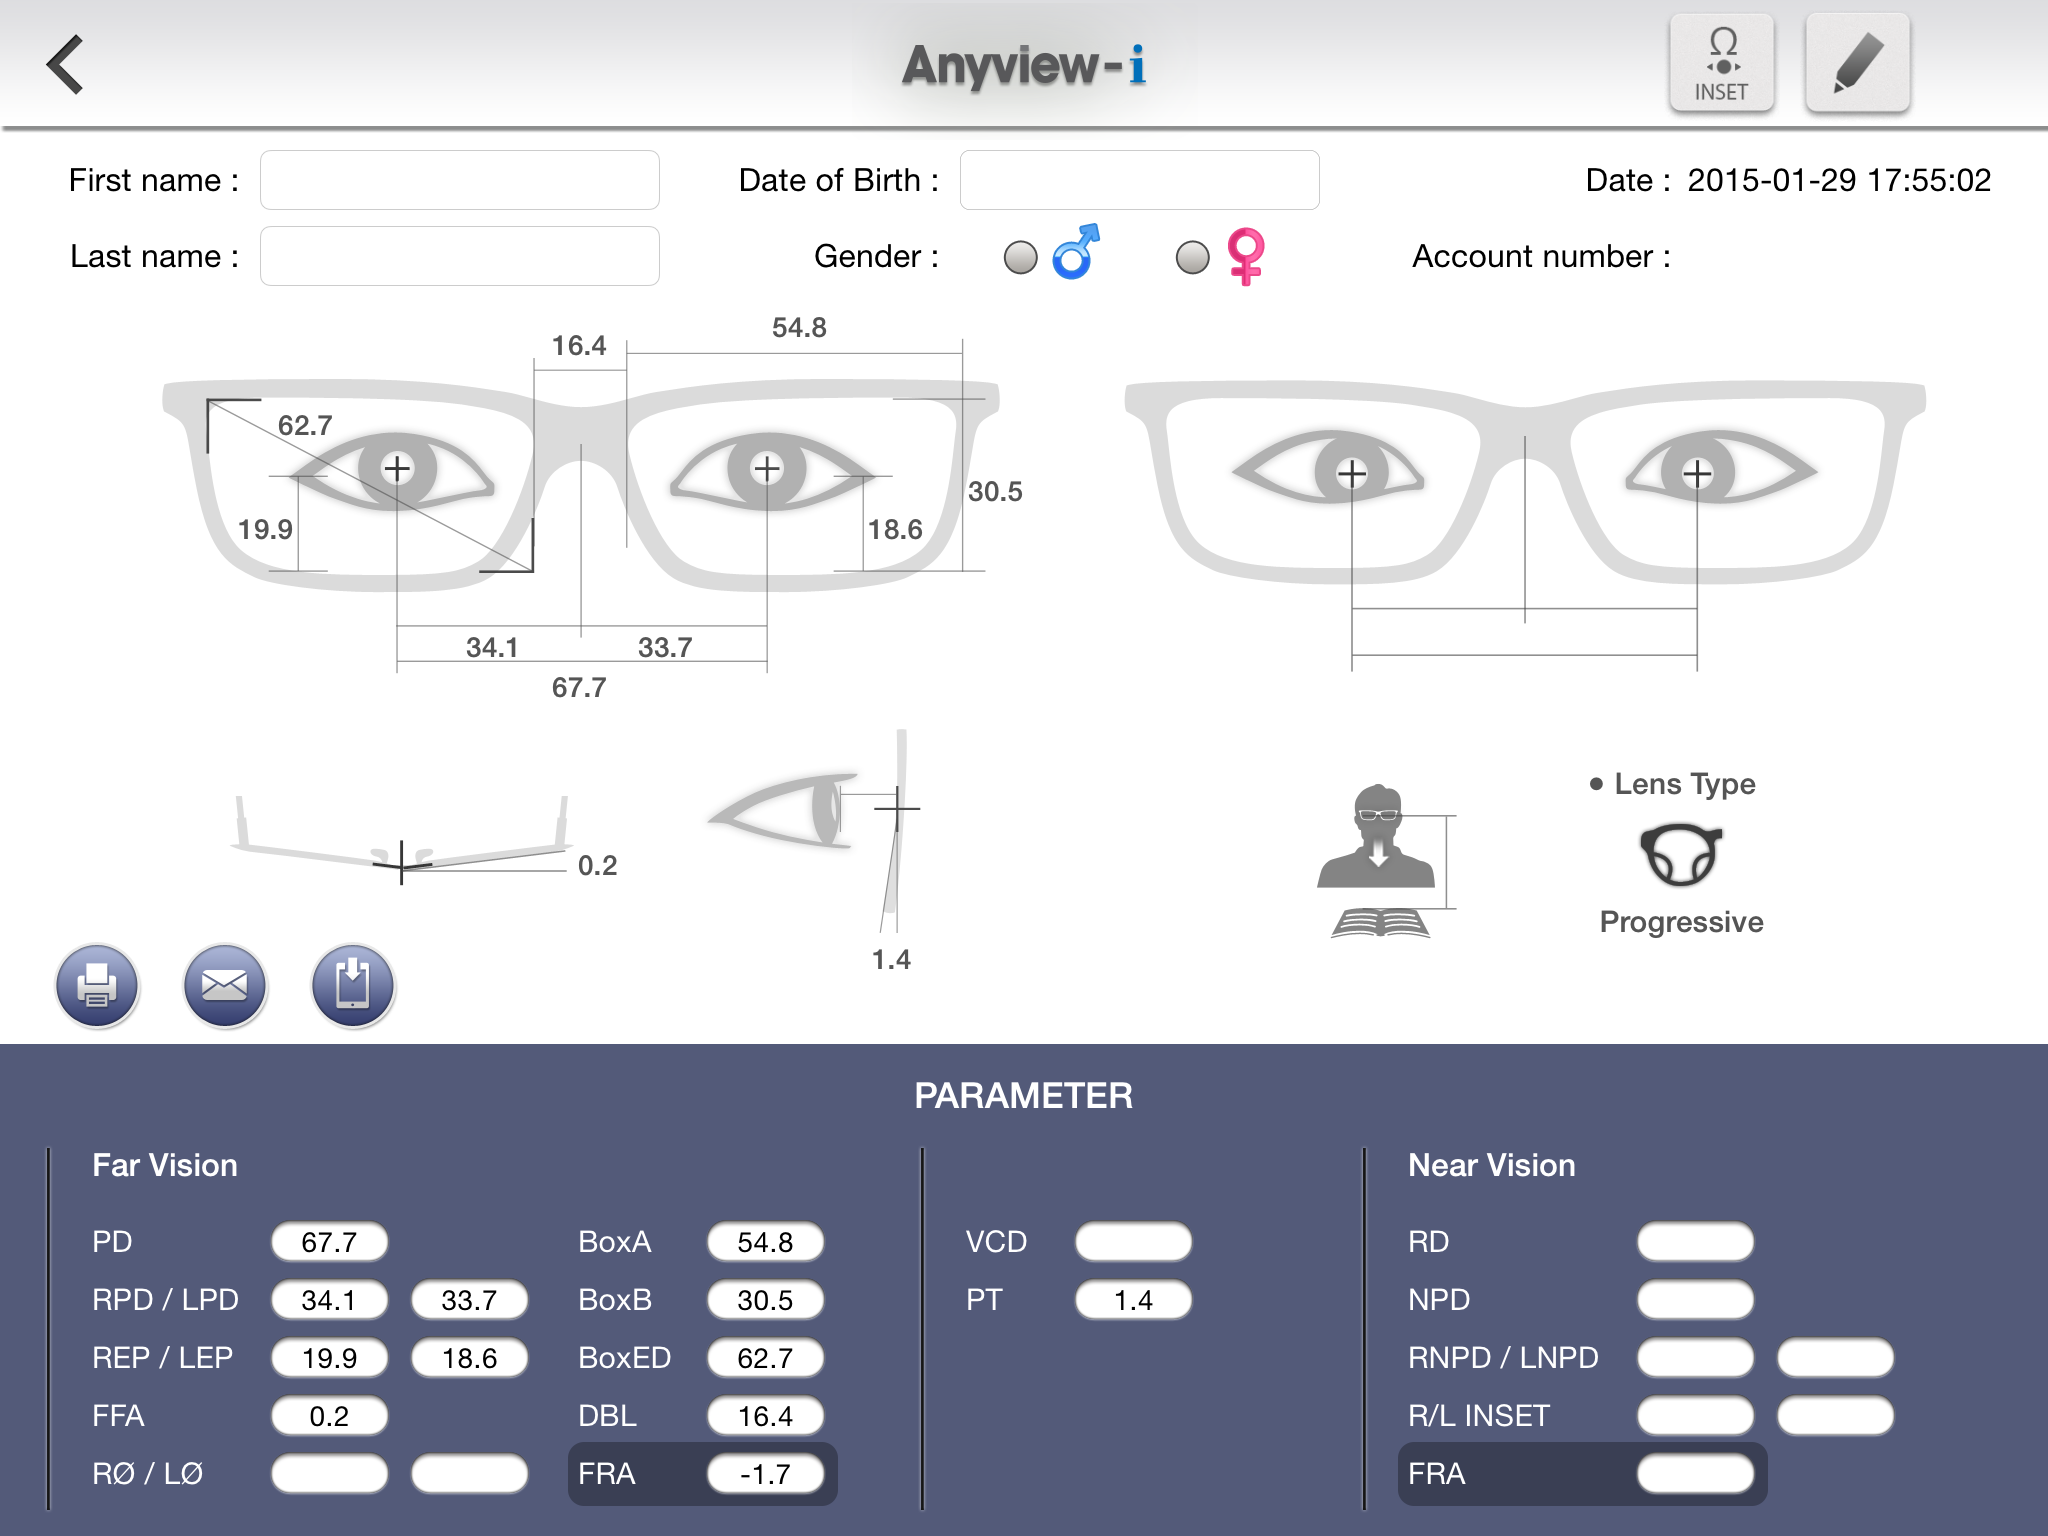Tap the 67.7 total PD diagram label
Screen dimensions: 2048x1536
(579, 688)
